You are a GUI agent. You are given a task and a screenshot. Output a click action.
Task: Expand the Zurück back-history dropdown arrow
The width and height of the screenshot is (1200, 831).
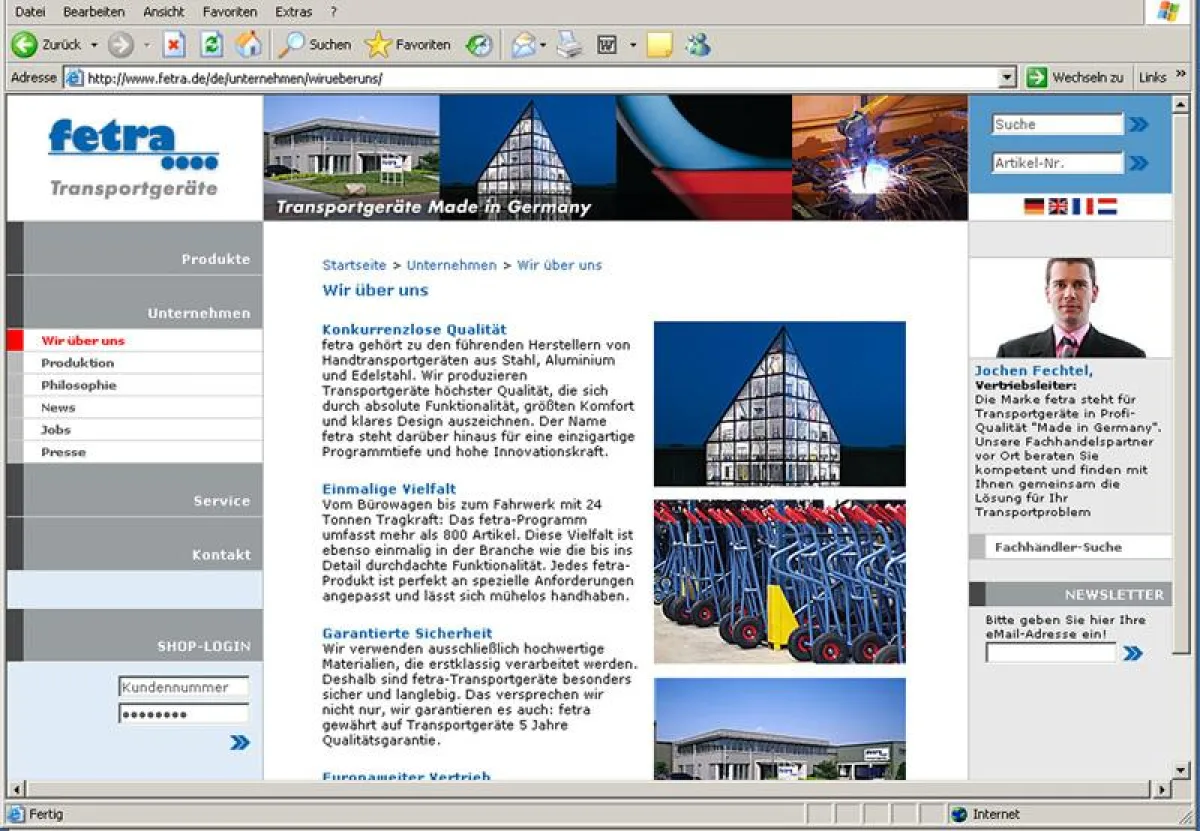94,45
